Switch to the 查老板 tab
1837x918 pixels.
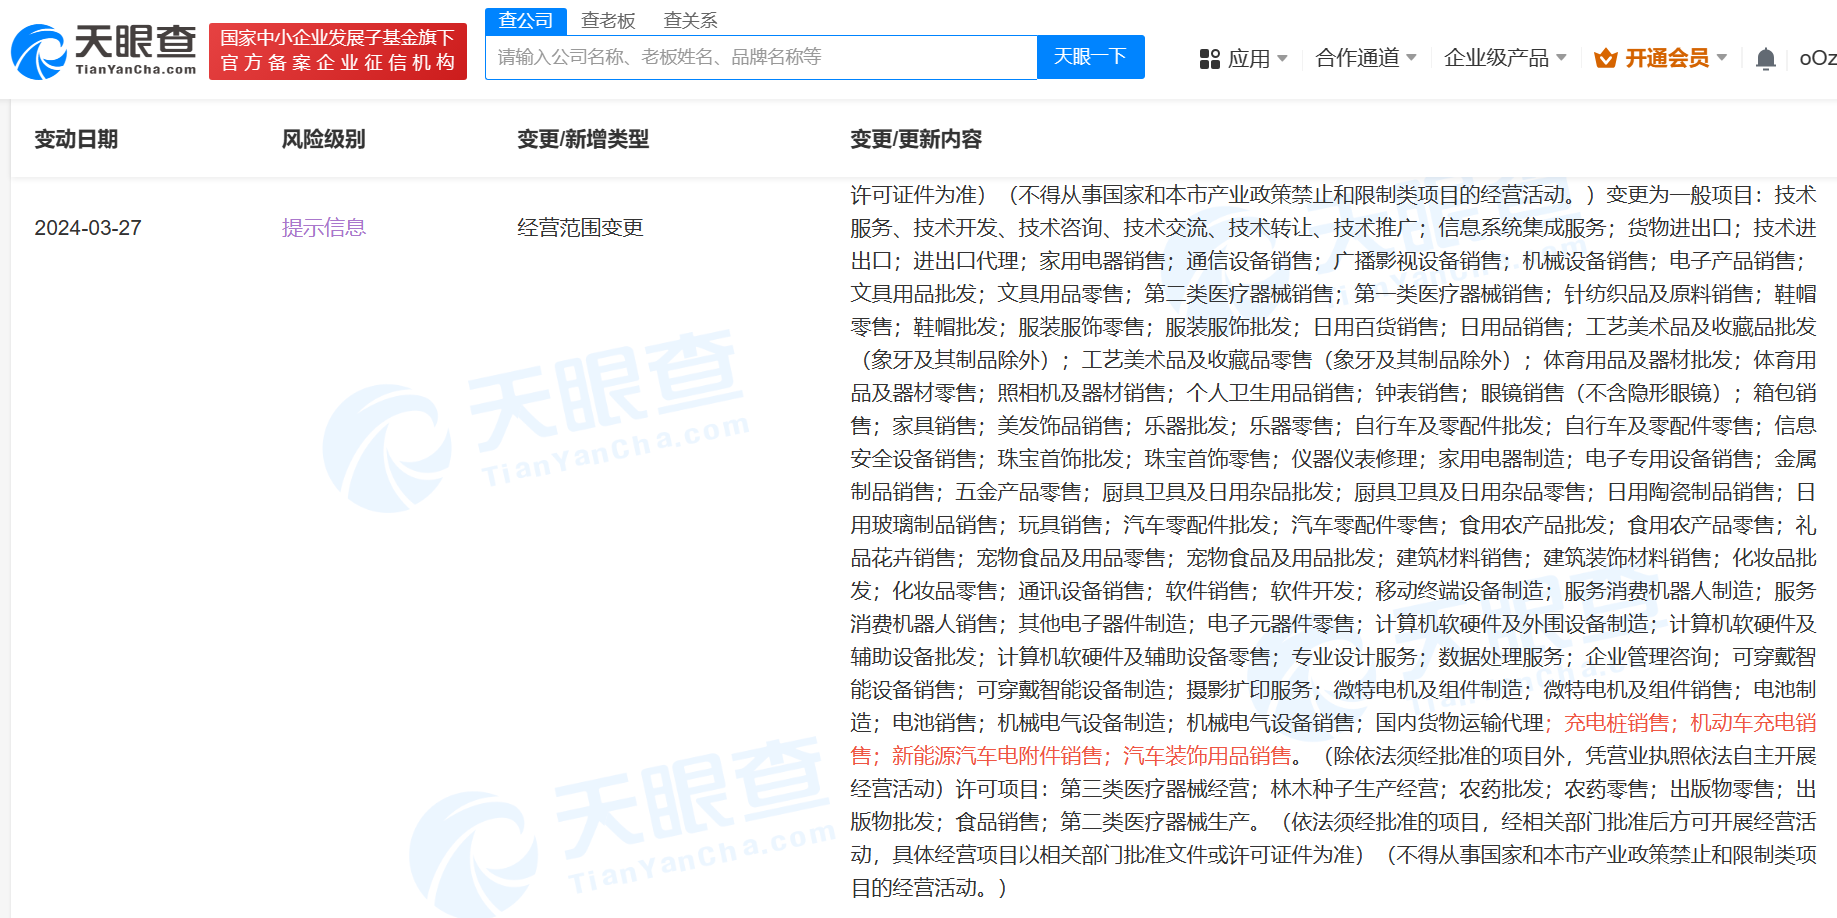[x=608, y=20]
